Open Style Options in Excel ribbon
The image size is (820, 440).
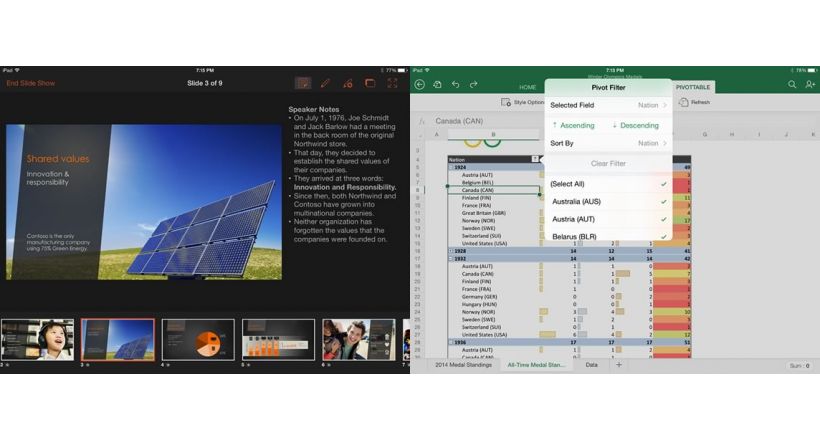click(522, 103)
